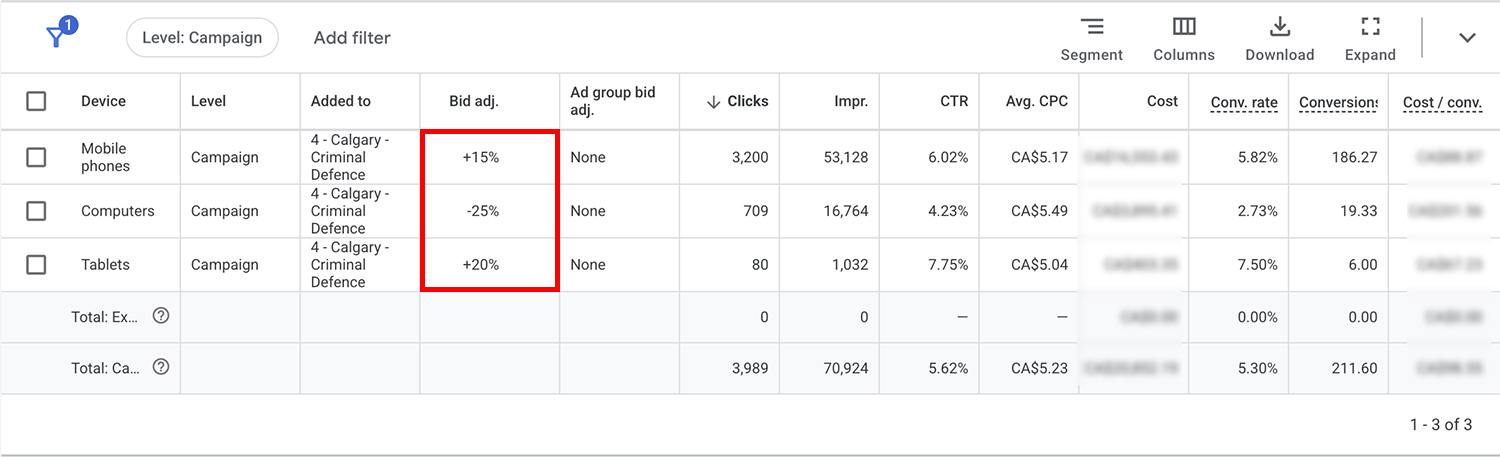Open the filter funnel icon
1500x457 pixels.
(58, 37)
